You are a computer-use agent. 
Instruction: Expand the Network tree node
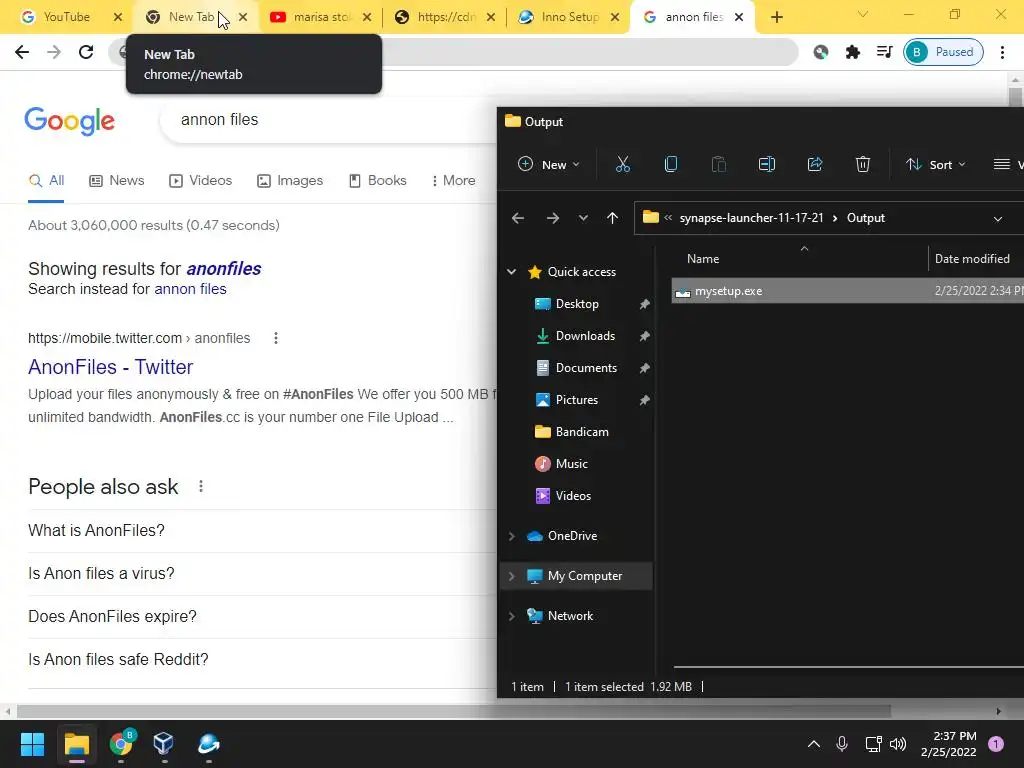click(x=511, y=616)
